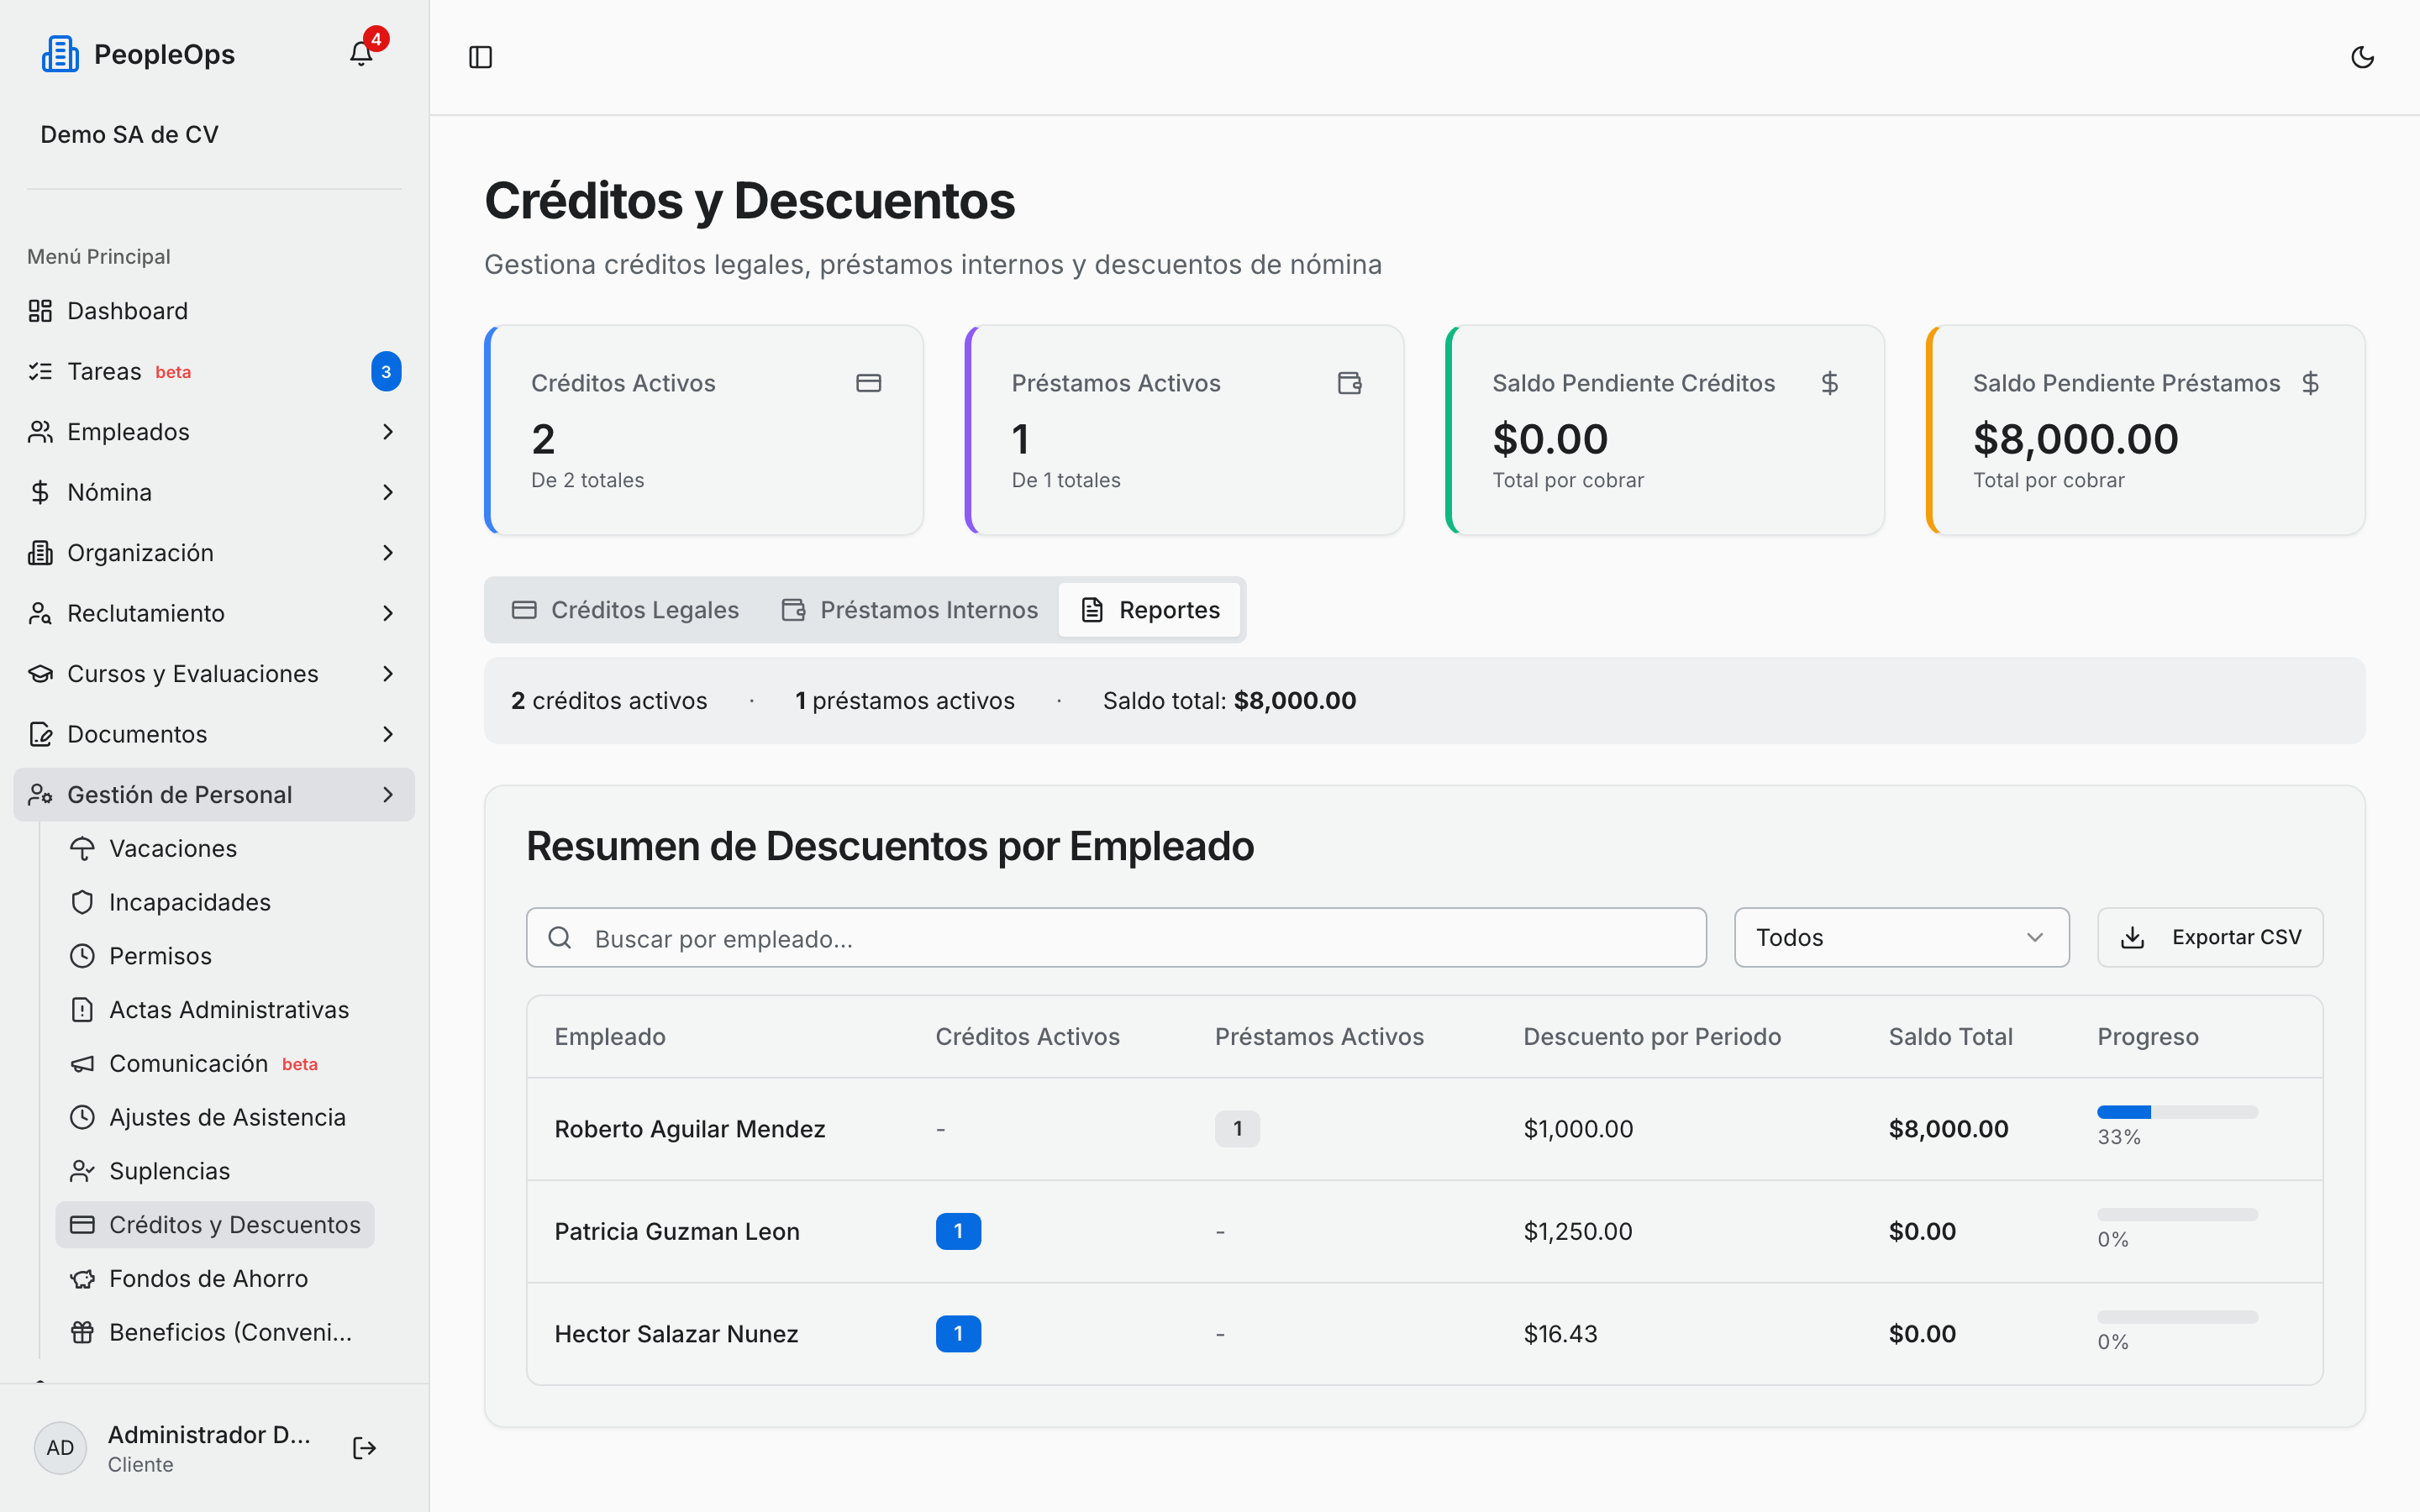Viewport: 2420px width, 1512px height.
Task: Open the Todos filter dropdown
Action: 1901,937
